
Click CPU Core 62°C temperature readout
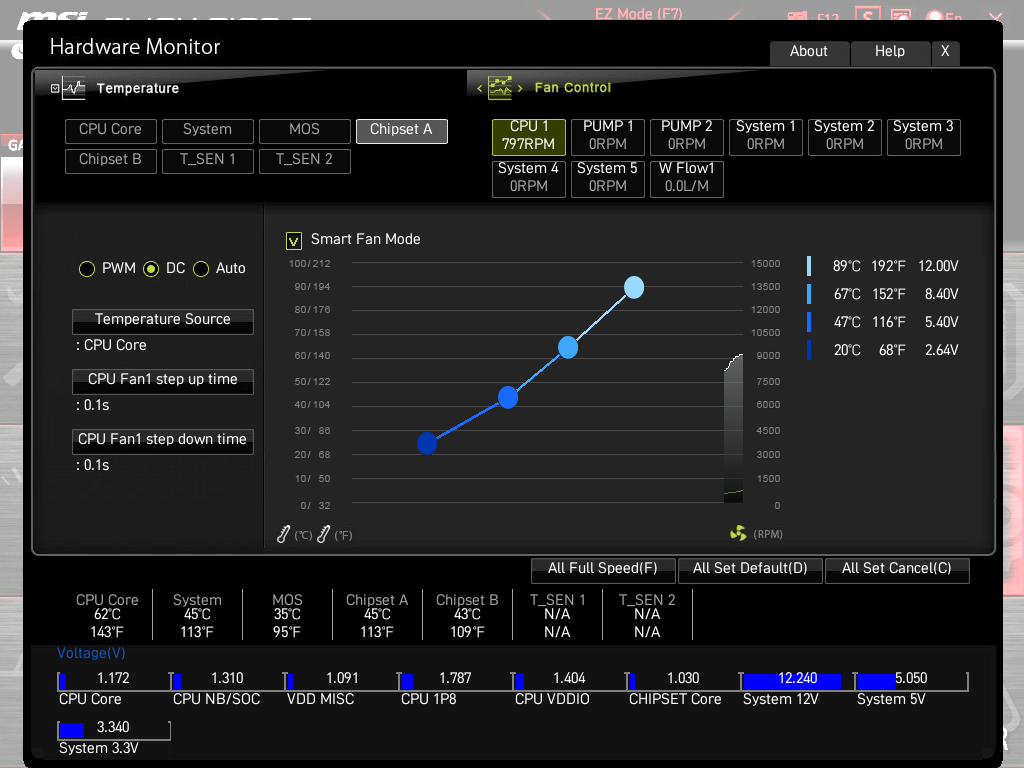click(x=107, y=615)
